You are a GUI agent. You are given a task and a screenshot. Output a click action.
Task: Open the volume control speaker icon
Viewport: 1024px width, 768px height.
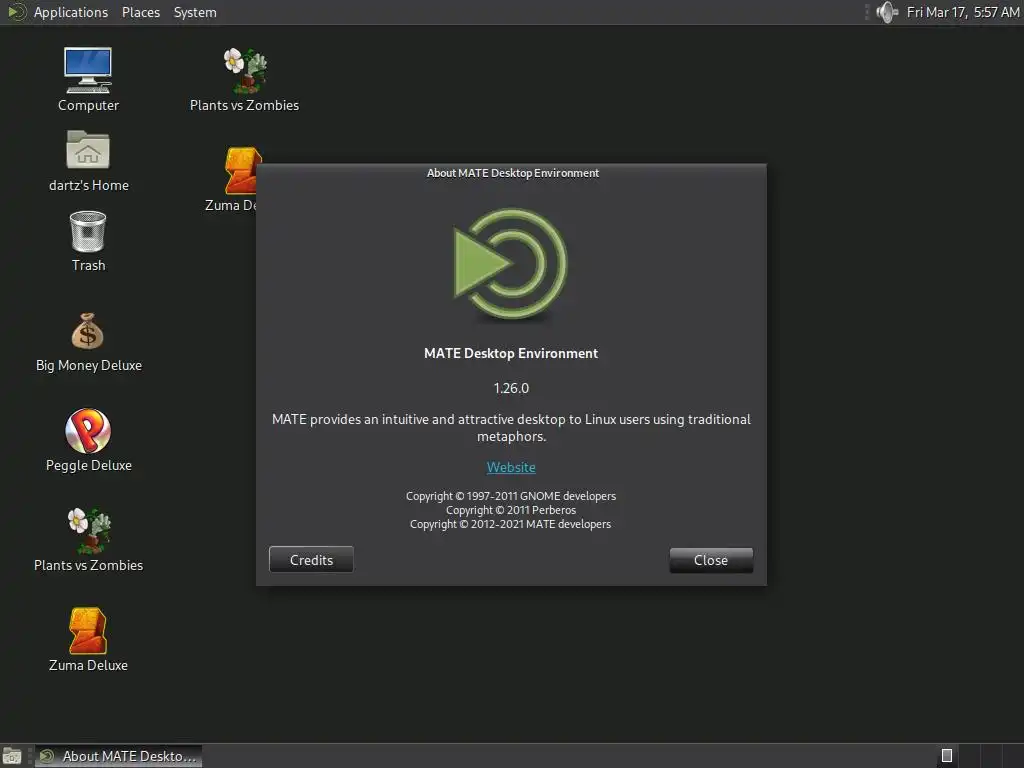point(887,12)
